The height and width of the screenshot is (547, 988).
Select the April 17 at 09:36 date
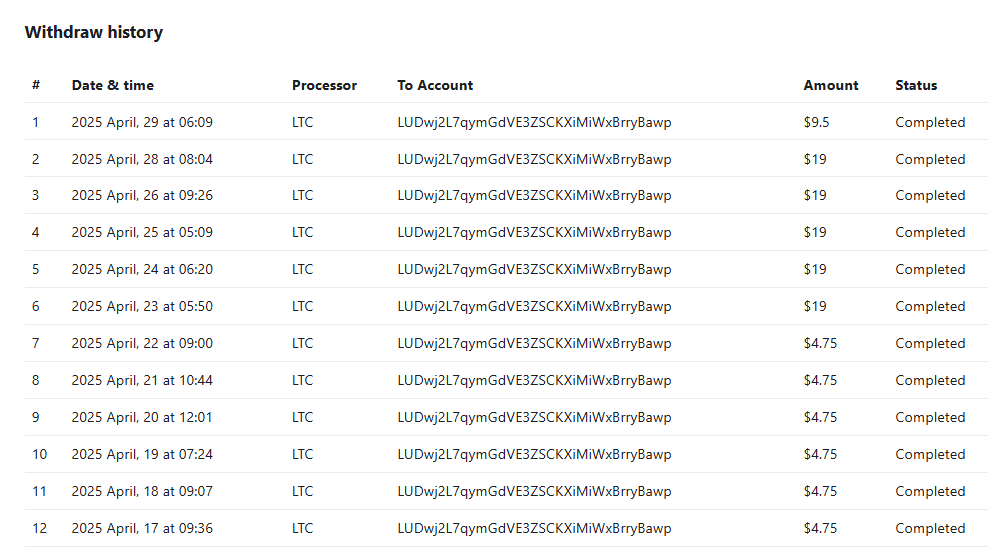[142, 528]
